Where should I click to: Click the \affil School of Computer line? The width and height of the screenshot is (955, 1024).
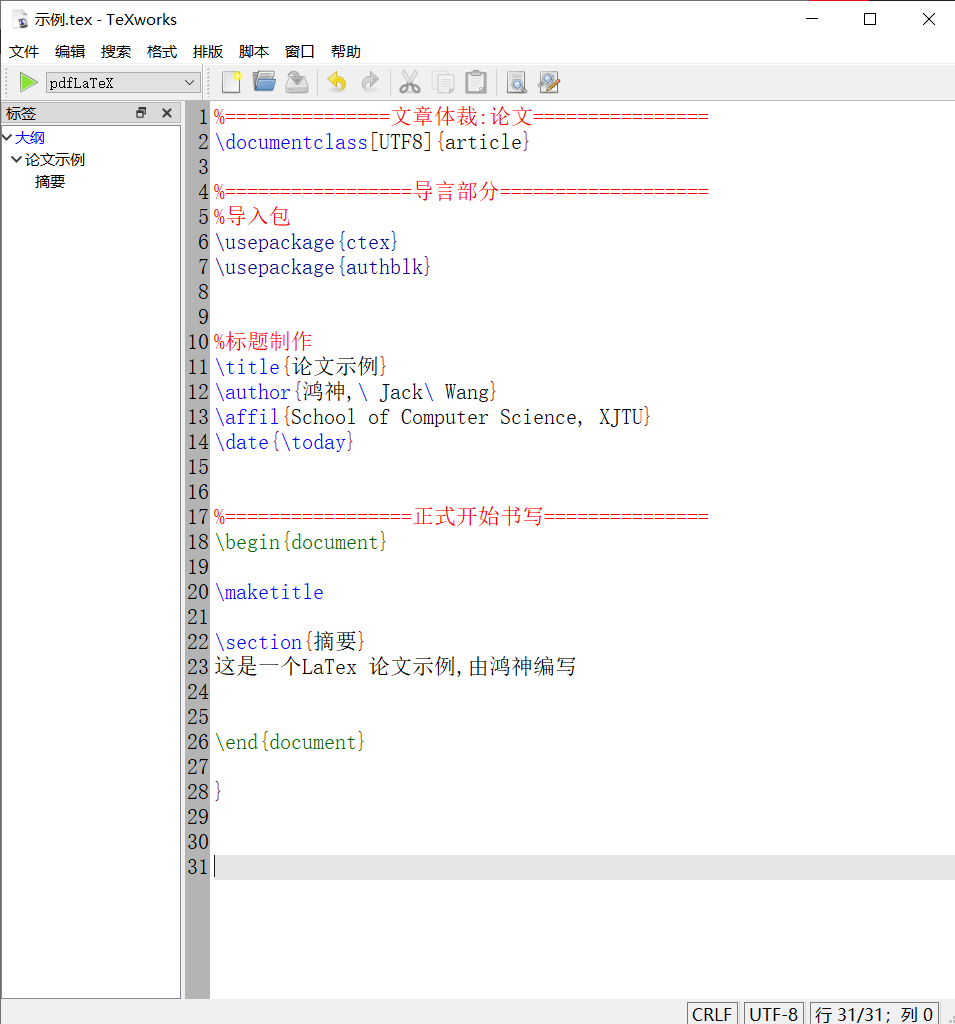(432, 417)
